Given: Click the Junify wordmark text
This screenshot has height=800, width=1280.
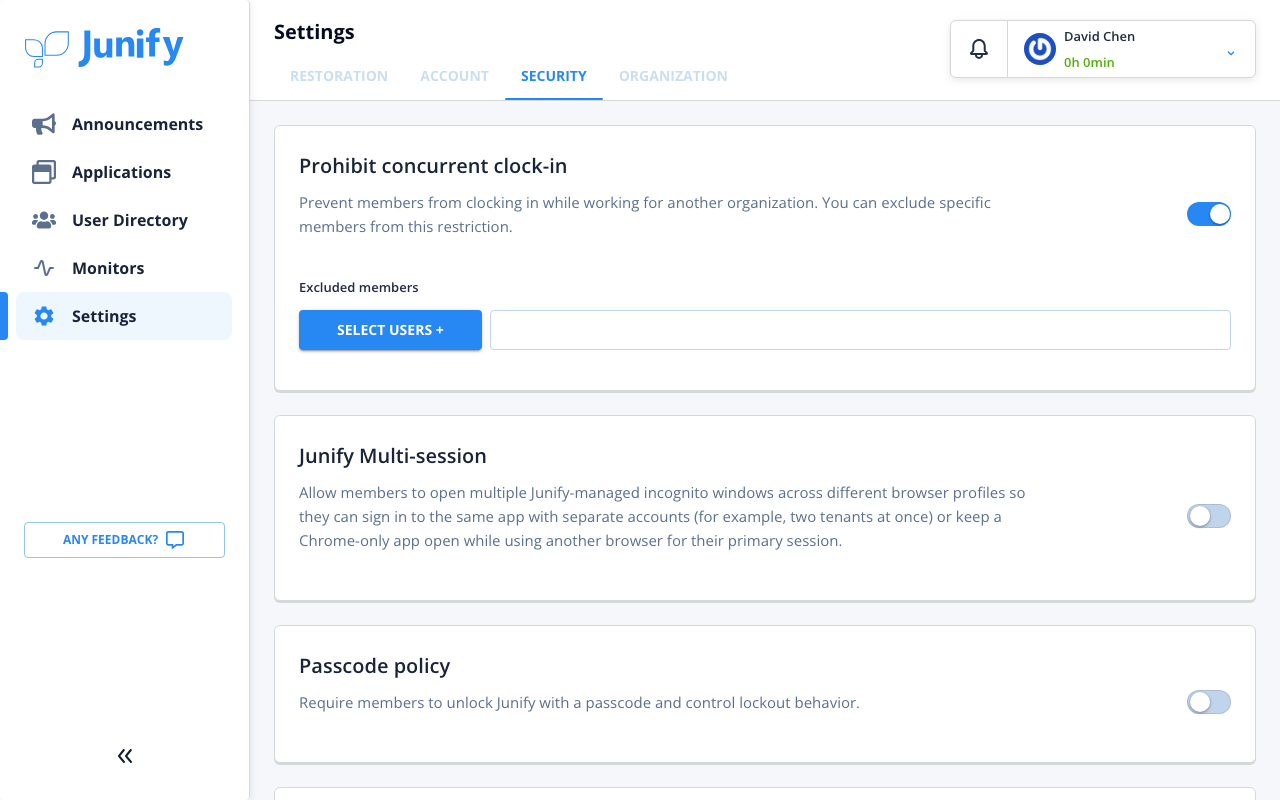Looking at the screenshot, I should [131, 47].
